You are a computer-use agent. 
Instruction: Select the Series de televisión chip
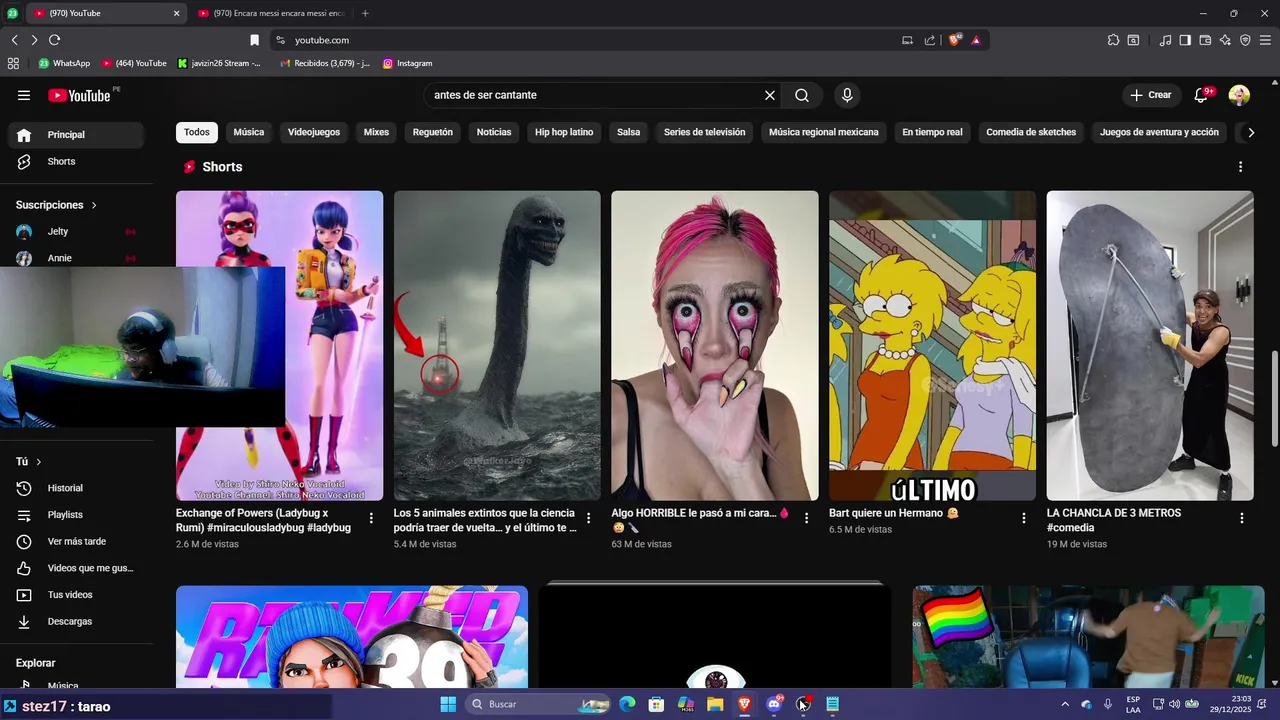704,132
